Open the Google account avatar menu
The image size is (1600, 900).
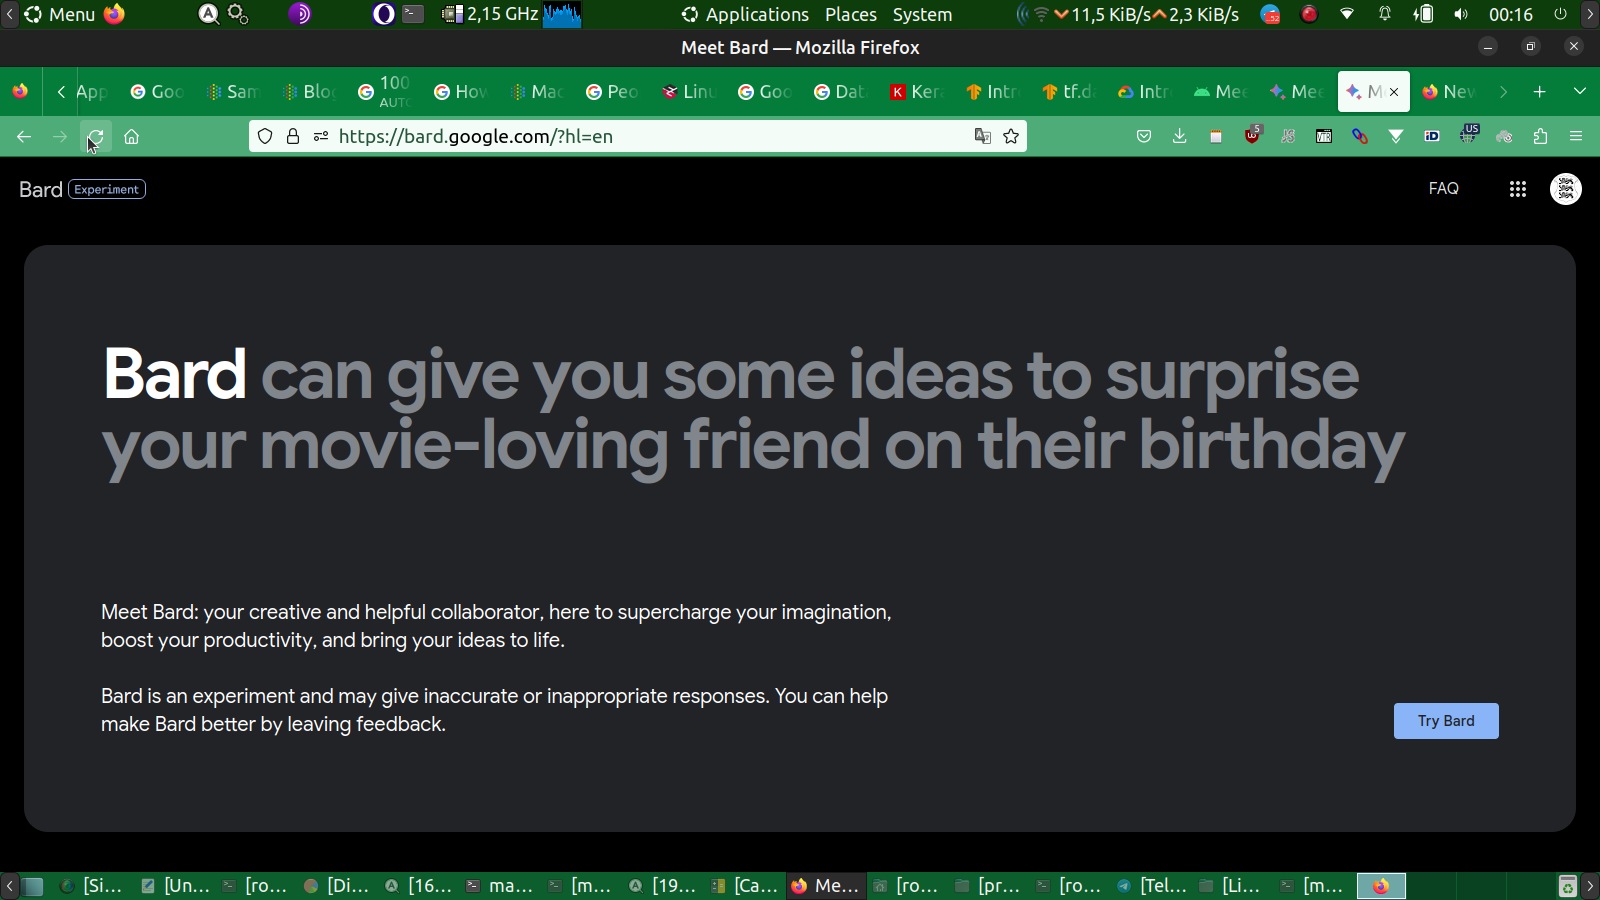(1566, 189)
